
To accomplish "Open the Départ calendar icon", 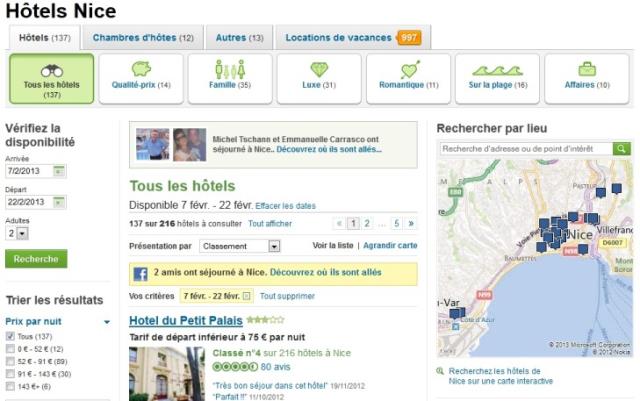I will [x=59, y=202].
